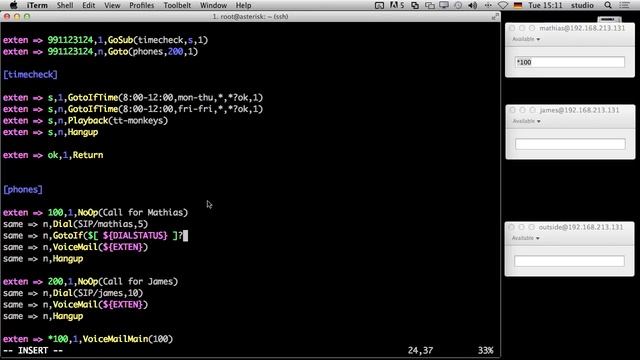Click outside@192.168.213.131 window title

click(x=581, y=227)
